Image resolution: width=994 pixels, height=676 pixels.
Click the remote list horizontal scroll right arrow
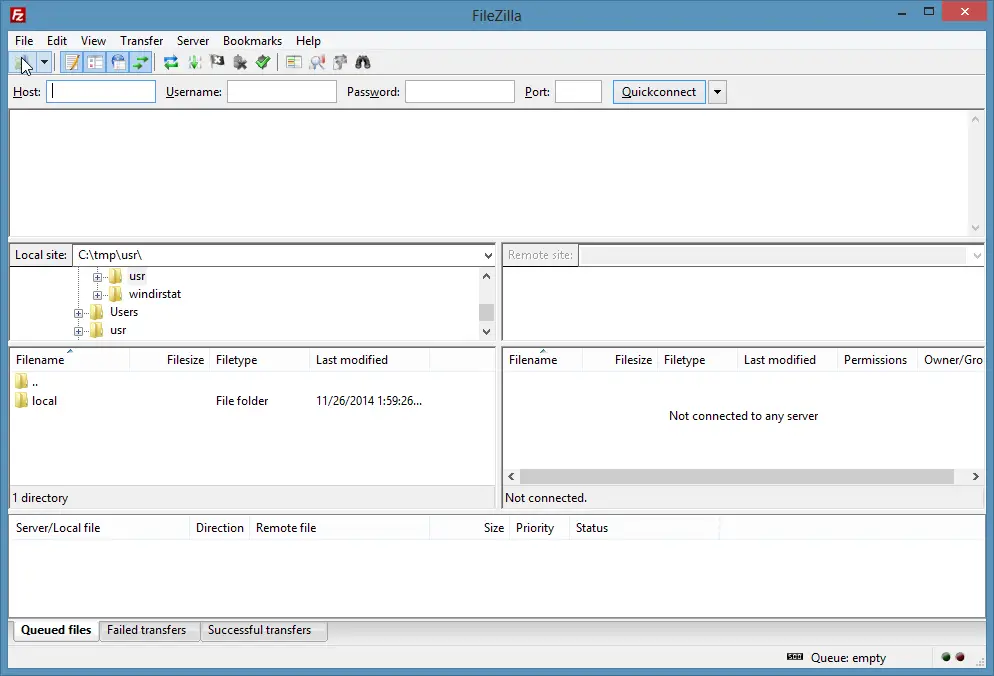click(x=976, y=476)
